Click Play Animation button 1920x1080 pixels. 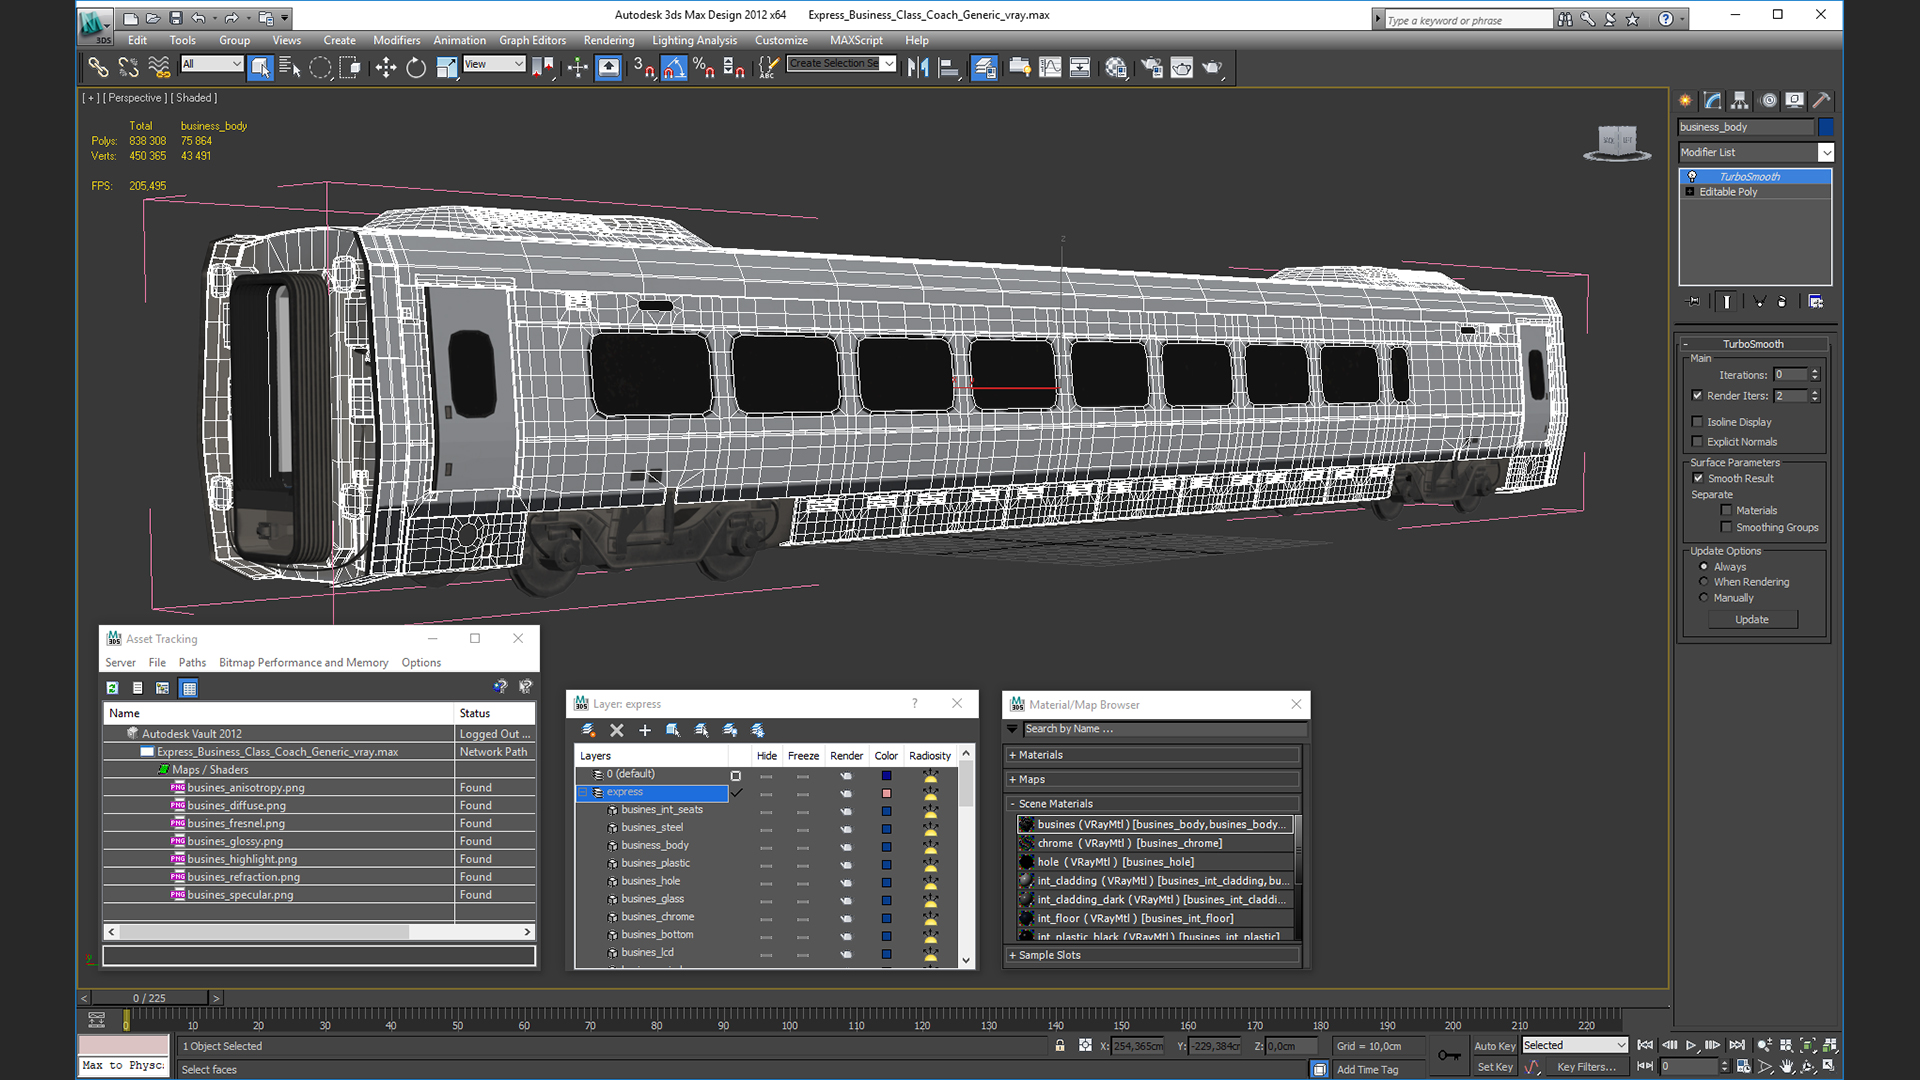point(1692,1045)
